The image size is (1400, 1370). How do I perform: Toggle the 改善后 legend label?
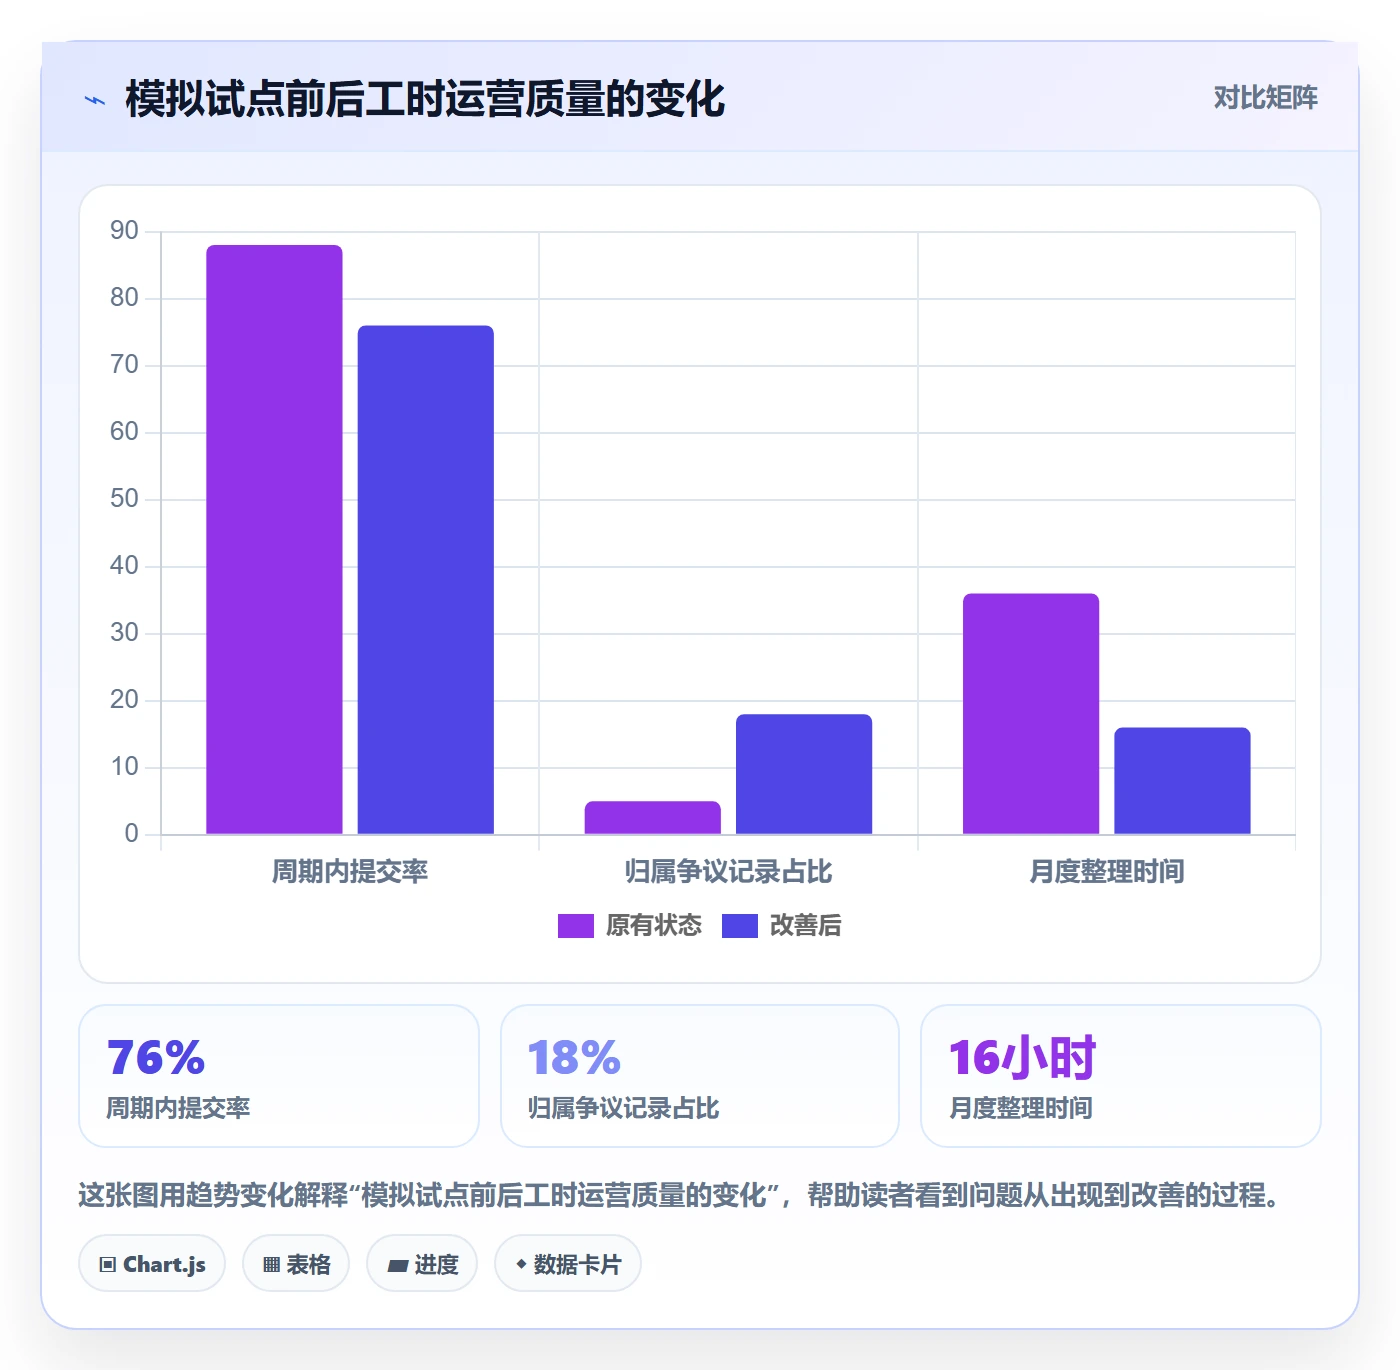[x=806, y=926]
